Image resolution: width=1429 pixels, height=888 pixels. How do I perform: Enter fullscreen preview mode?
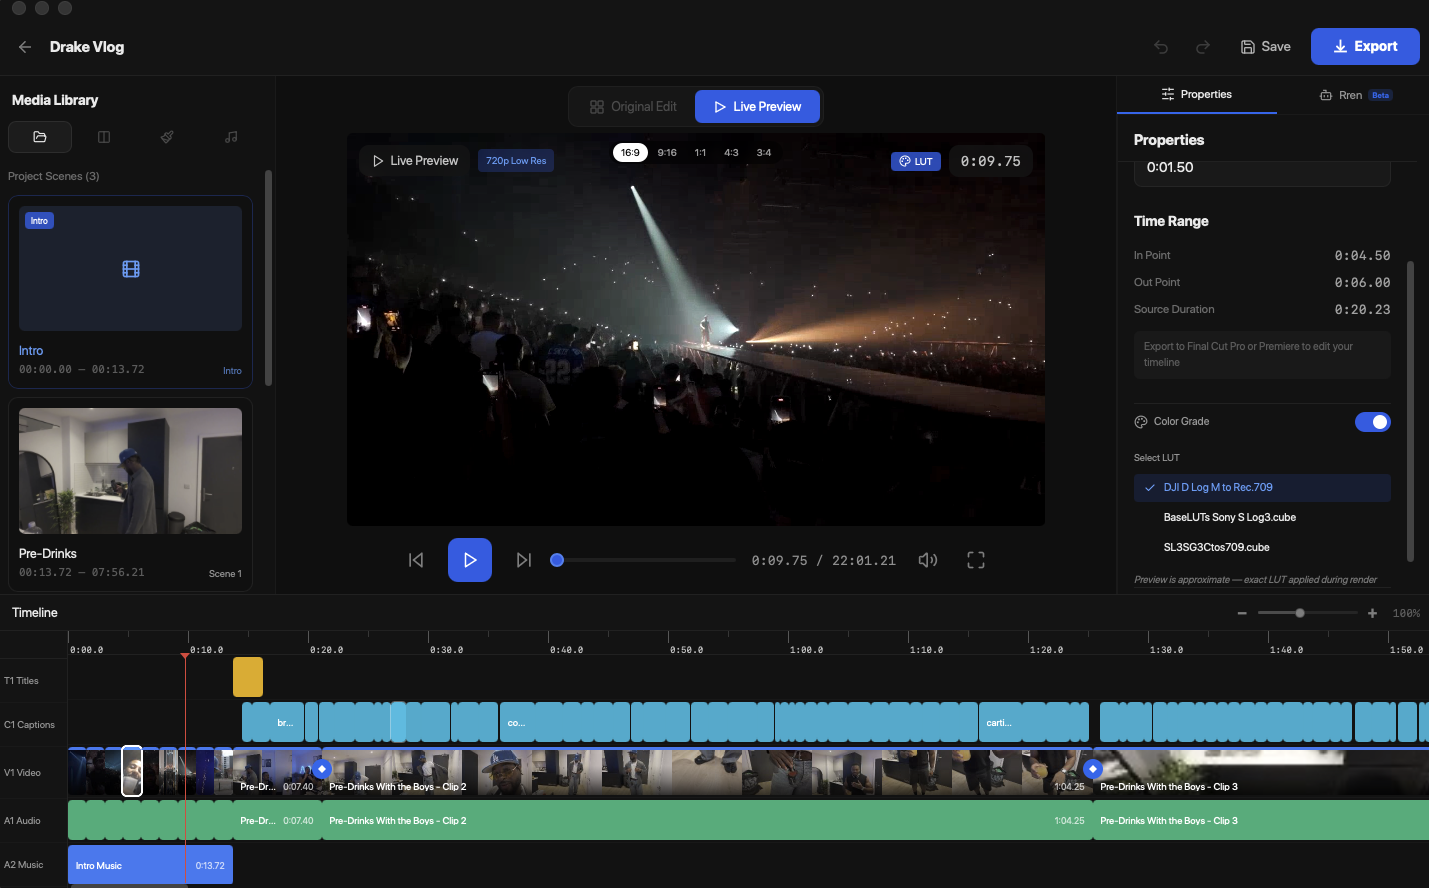click(x=976, y=560)
